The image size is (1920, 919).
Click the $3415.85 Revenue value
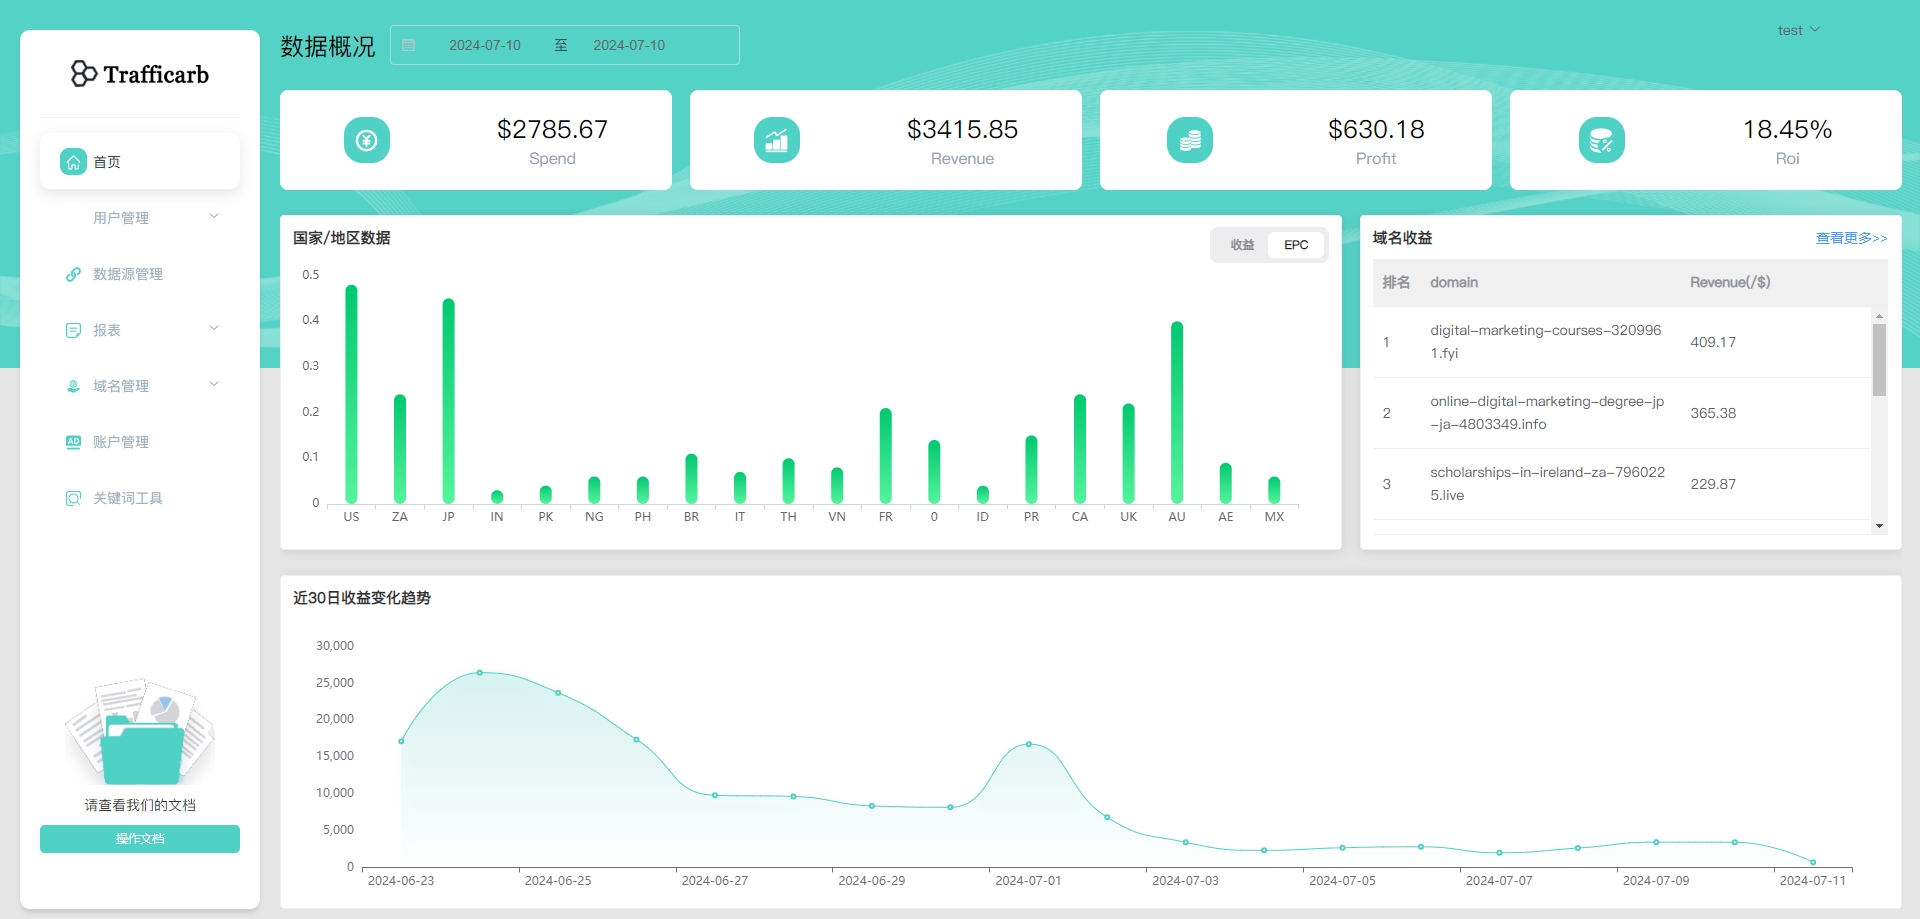click(962, 130)
